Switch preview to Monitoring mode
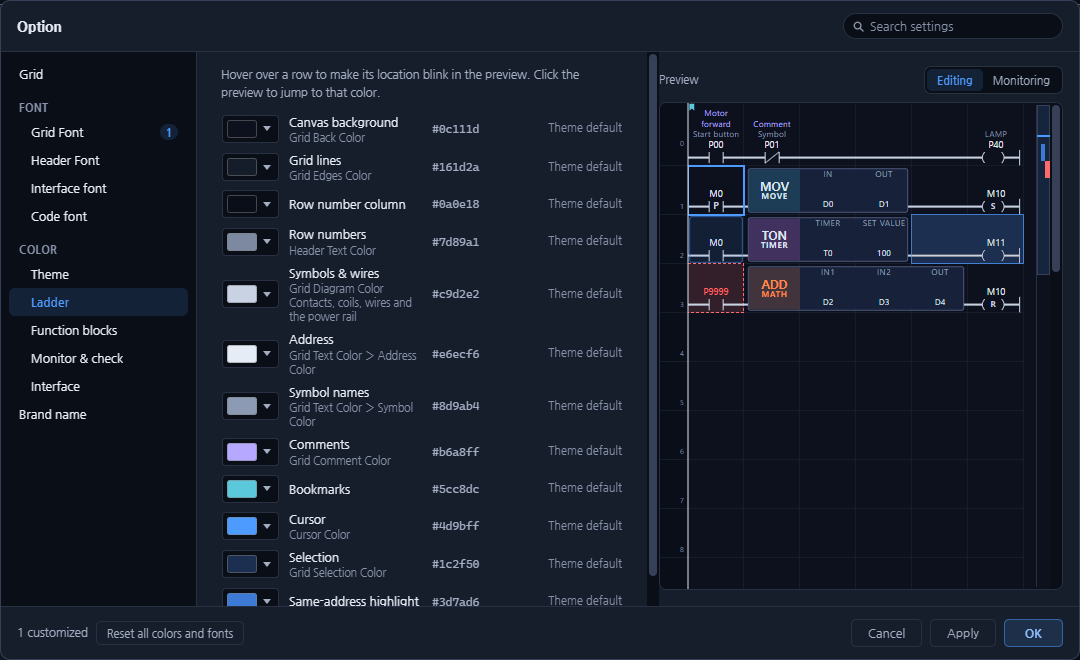This screenshot has height=660, width=1080. click(x=1021, y=81)
